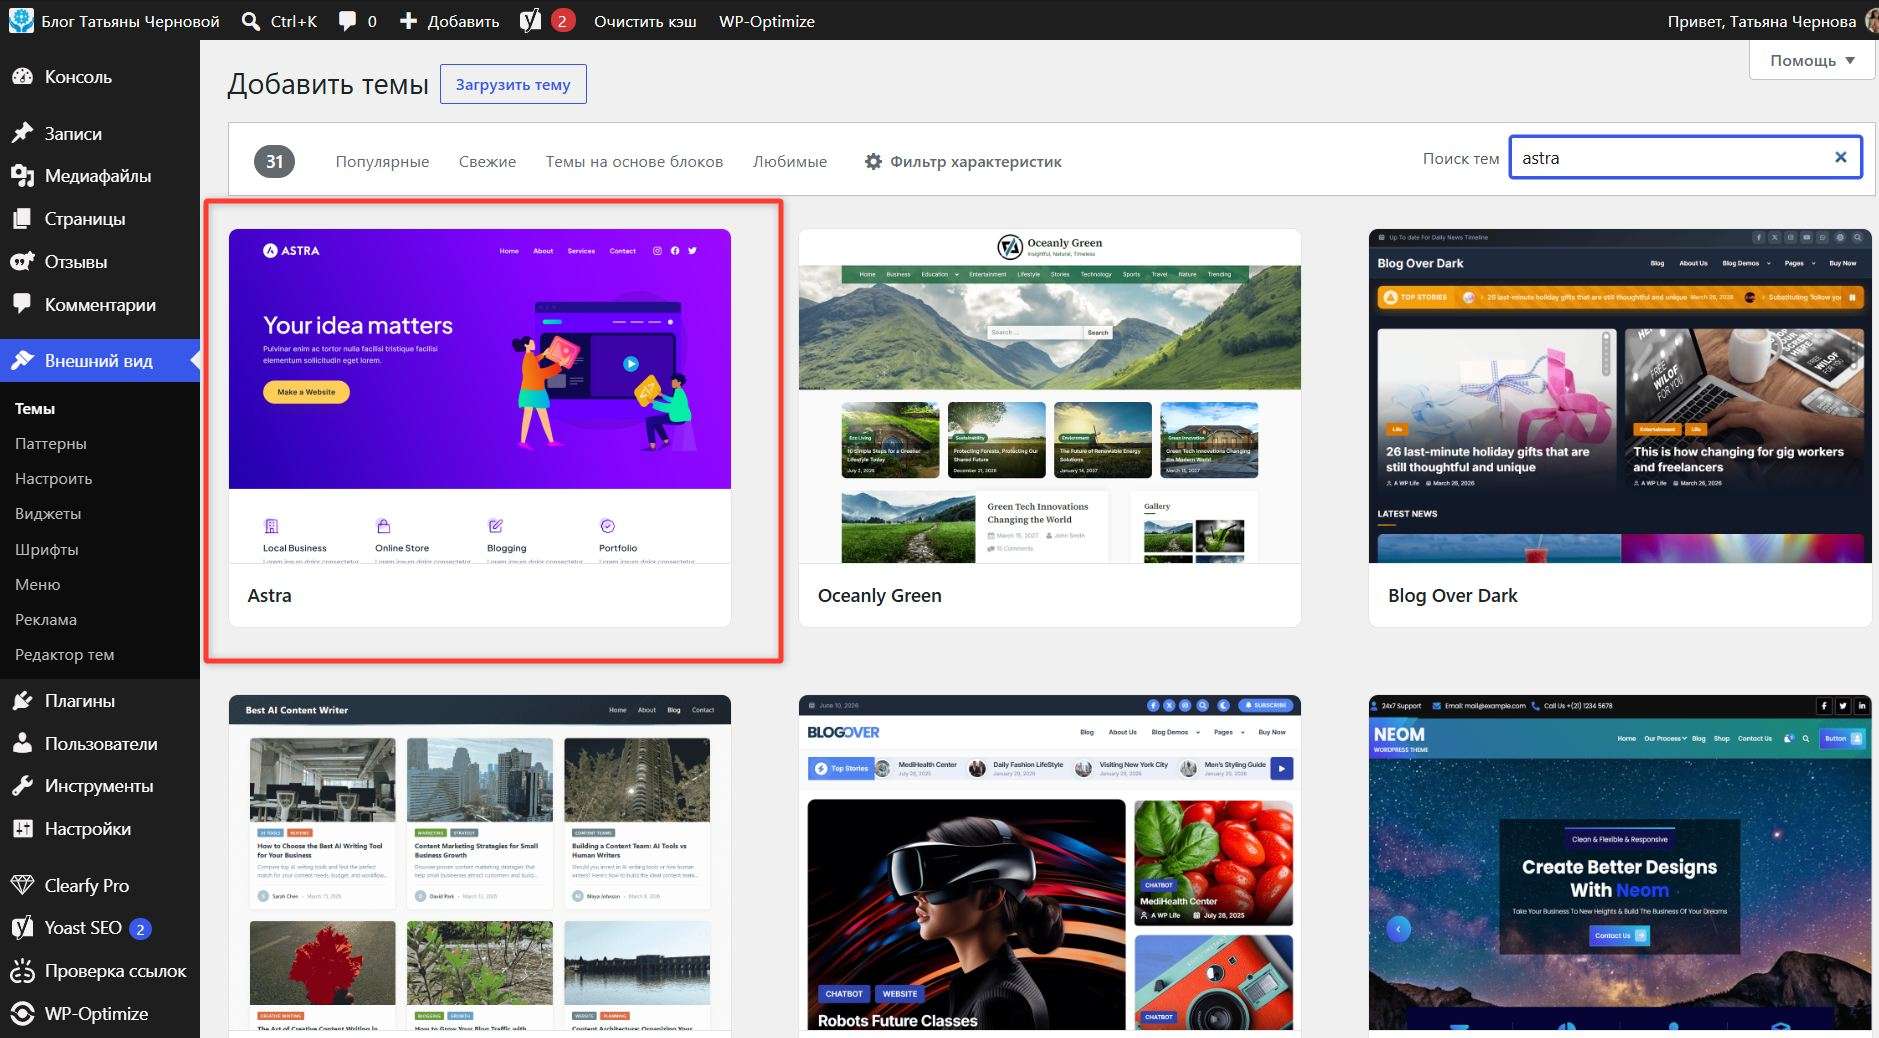Open Паттерны submenu item
The height and width of the screenshot is (1038, 1879).
click(x=51, y=443)
